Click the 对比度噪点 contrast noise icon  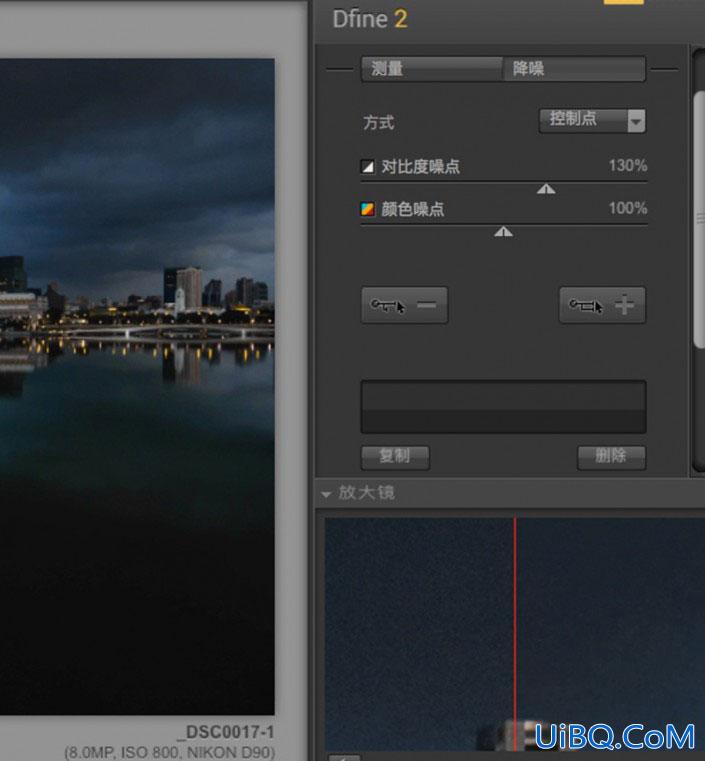coord(368,166)
